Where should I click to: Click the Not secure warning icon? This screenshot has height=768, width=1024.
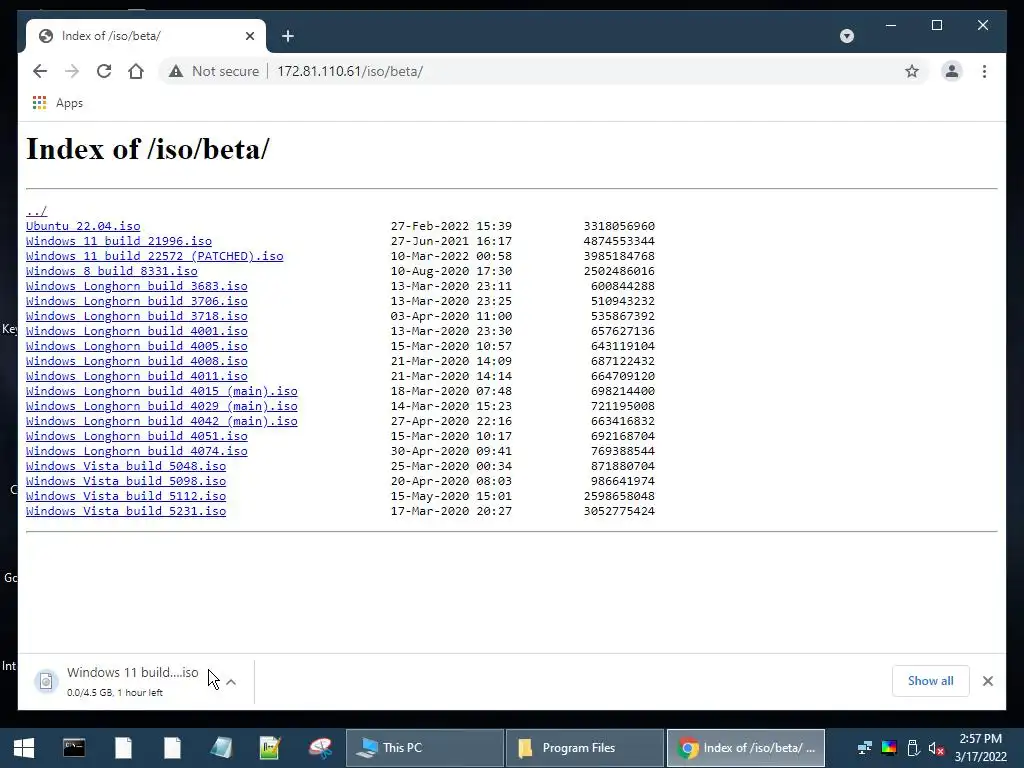(x=176, y=71)
